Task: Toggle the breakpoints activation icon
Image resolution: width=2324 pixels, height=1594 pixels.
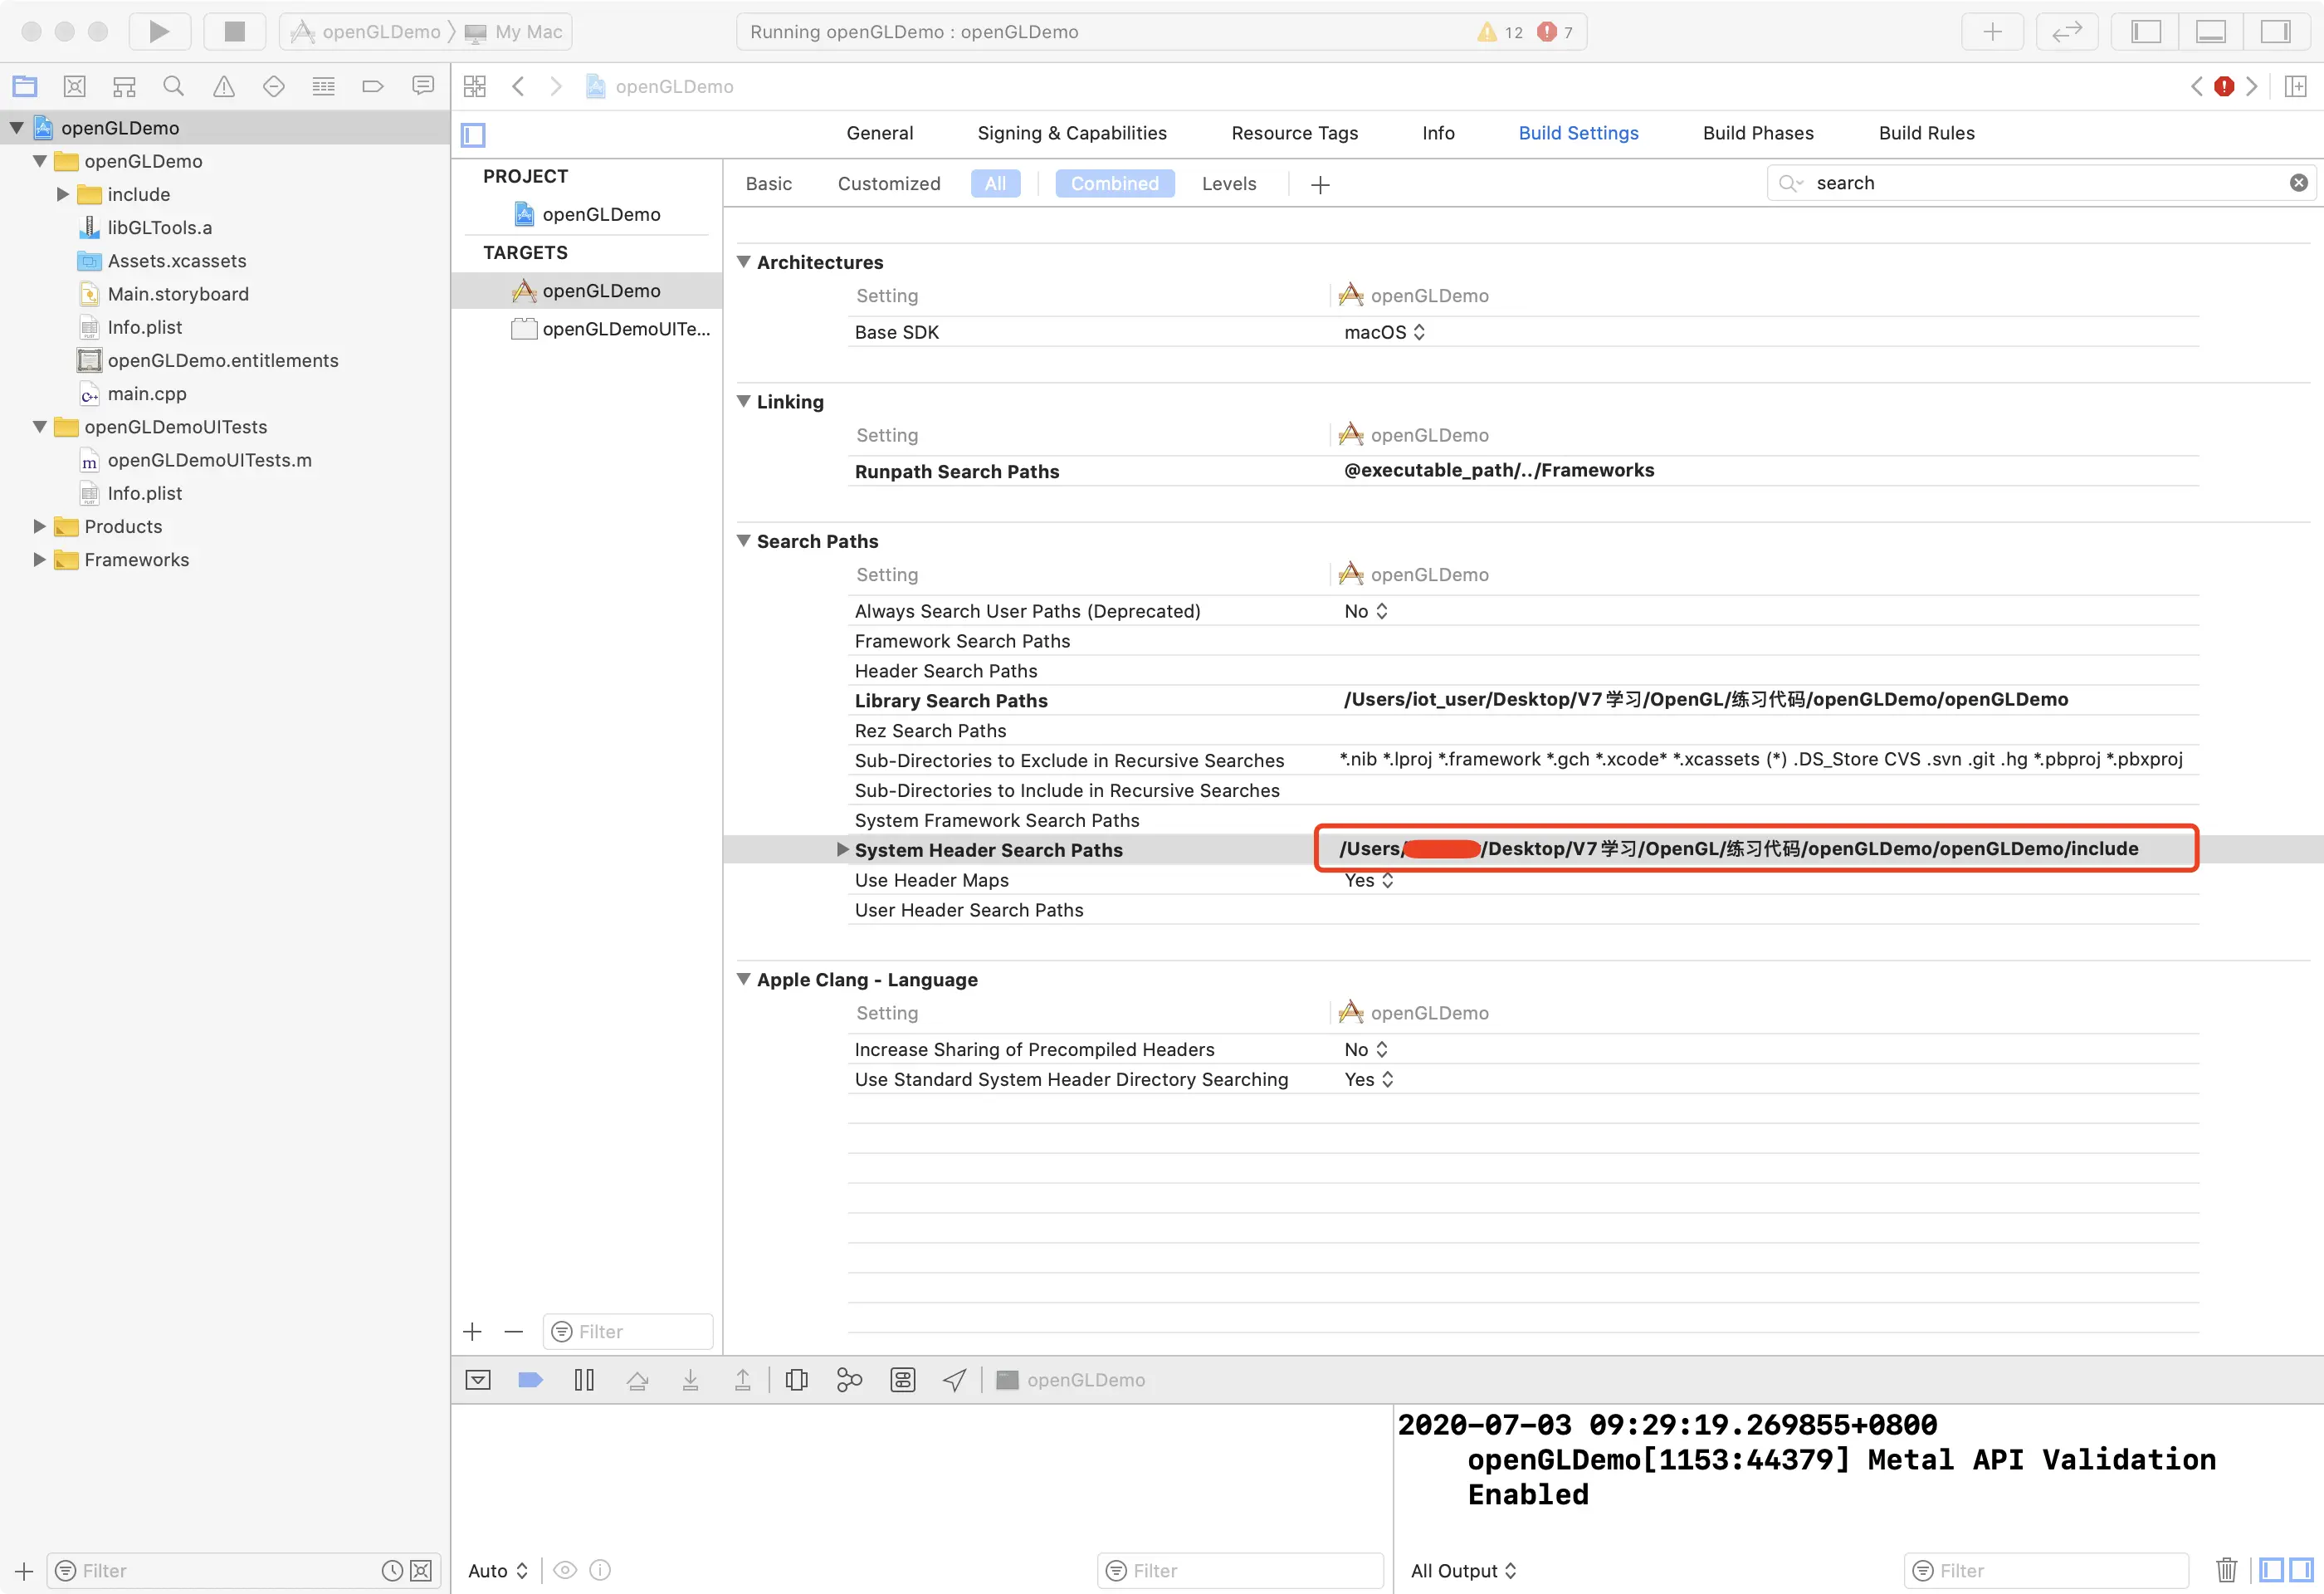Action: tap(530, 1380)
